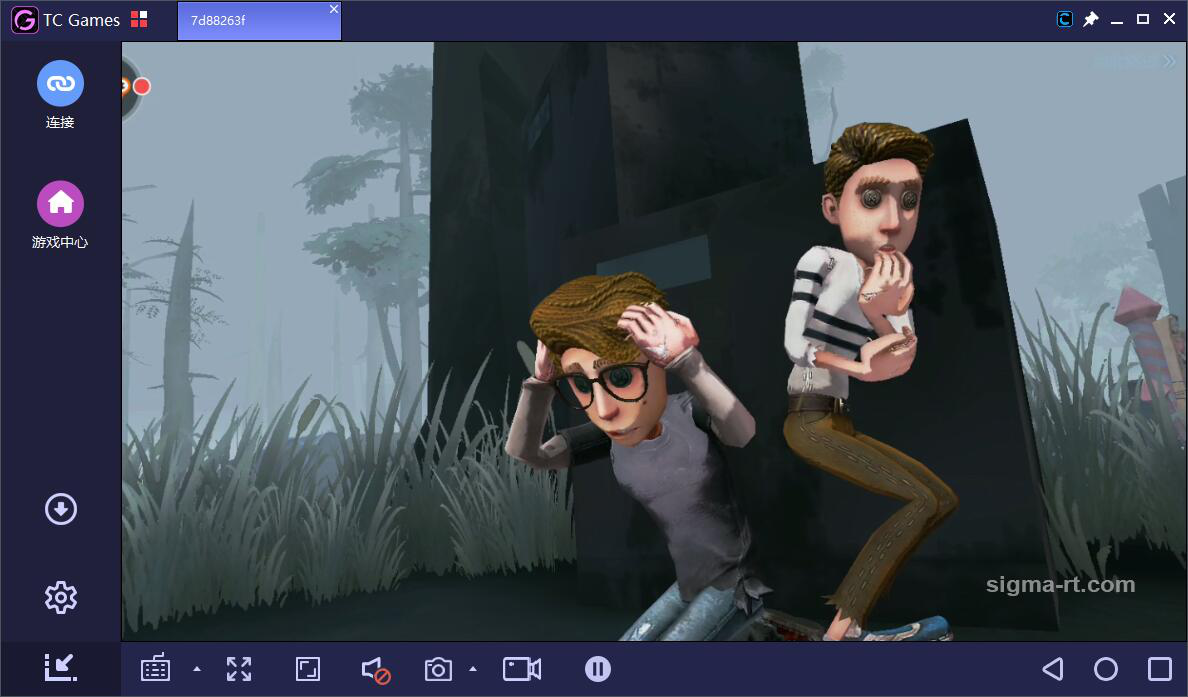Expand screenshot options arrow
This screenshot has height=697, width=1188.
tap(473, 669)
